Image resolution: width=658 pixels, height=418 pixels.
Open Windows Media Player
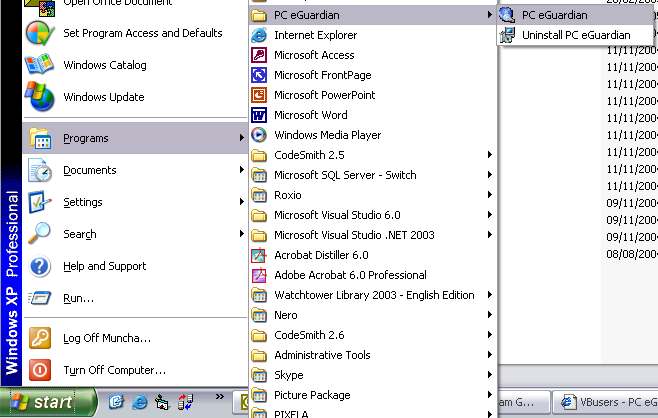pyautogui.click(x=327, y=135)
